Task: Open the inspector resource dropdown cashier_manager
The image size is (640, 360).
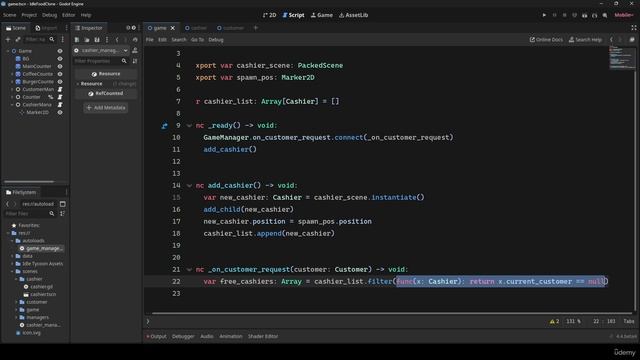Action: (x=101, y=51)
